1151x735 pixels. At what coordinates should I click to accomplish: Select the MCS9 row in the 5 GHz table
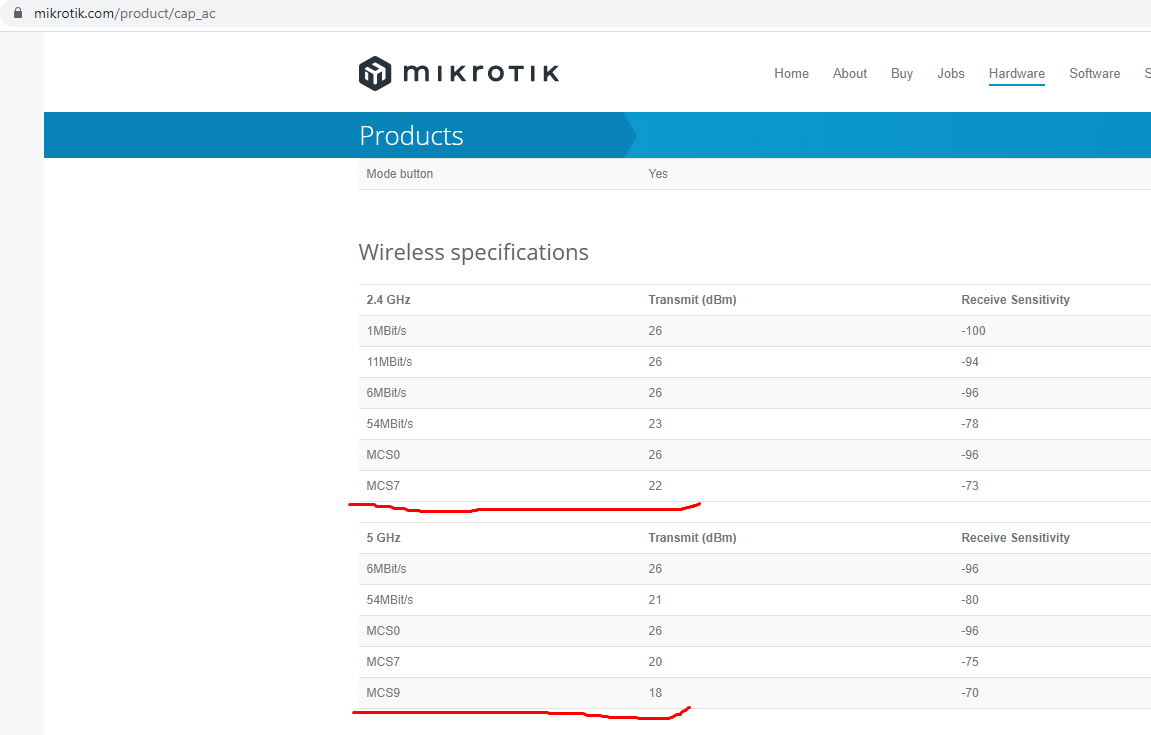[383, 692]
